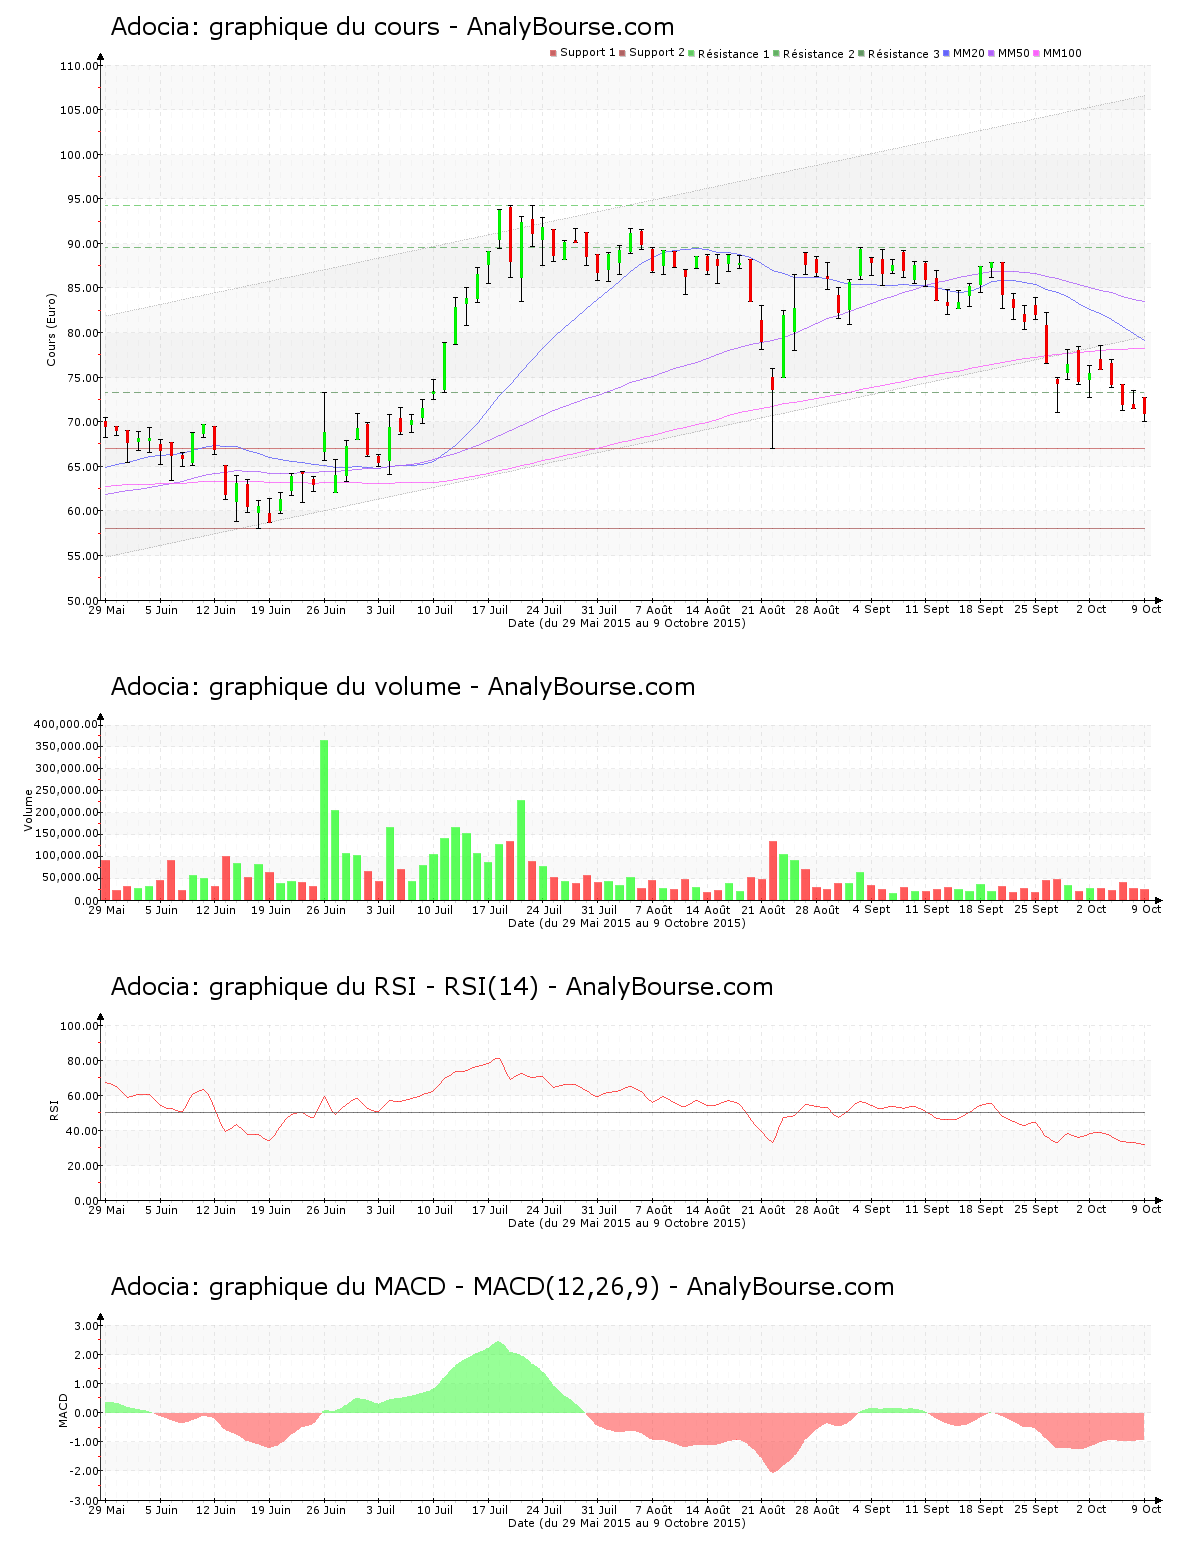
Task: Select the Résistance 2 legend label
Action: point(819,53)
